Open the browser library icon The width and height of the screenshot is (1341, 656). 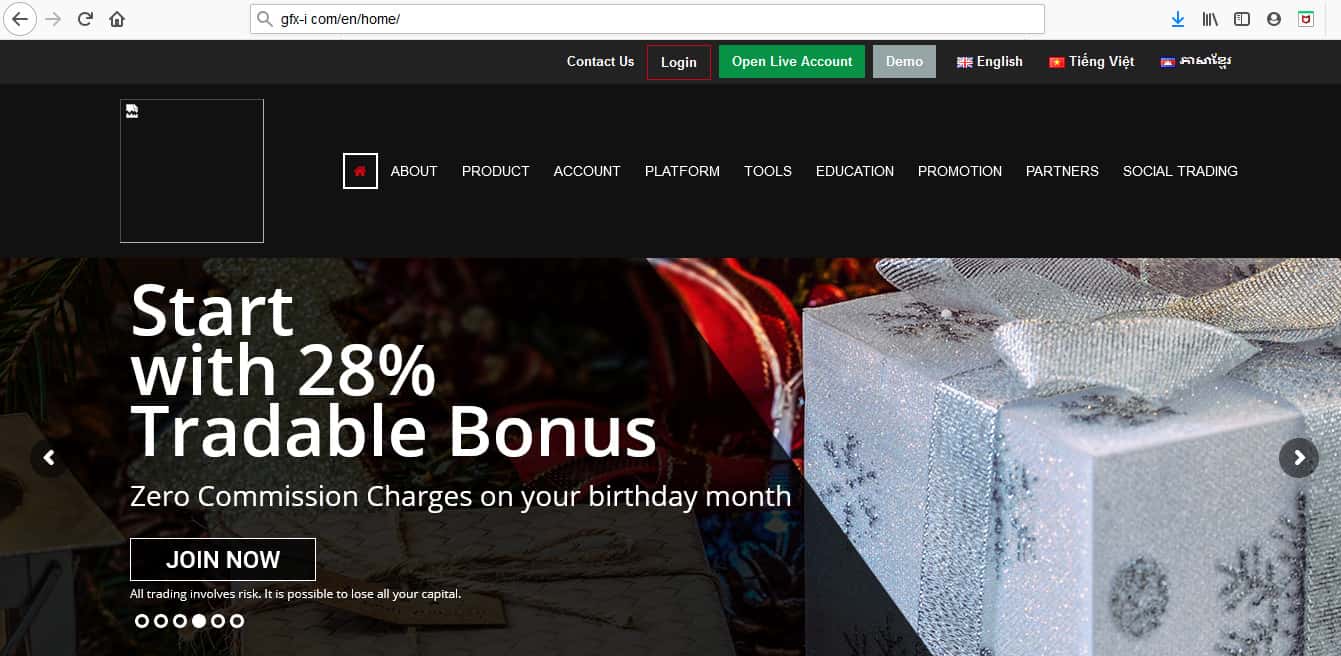tap(1210, 19)
